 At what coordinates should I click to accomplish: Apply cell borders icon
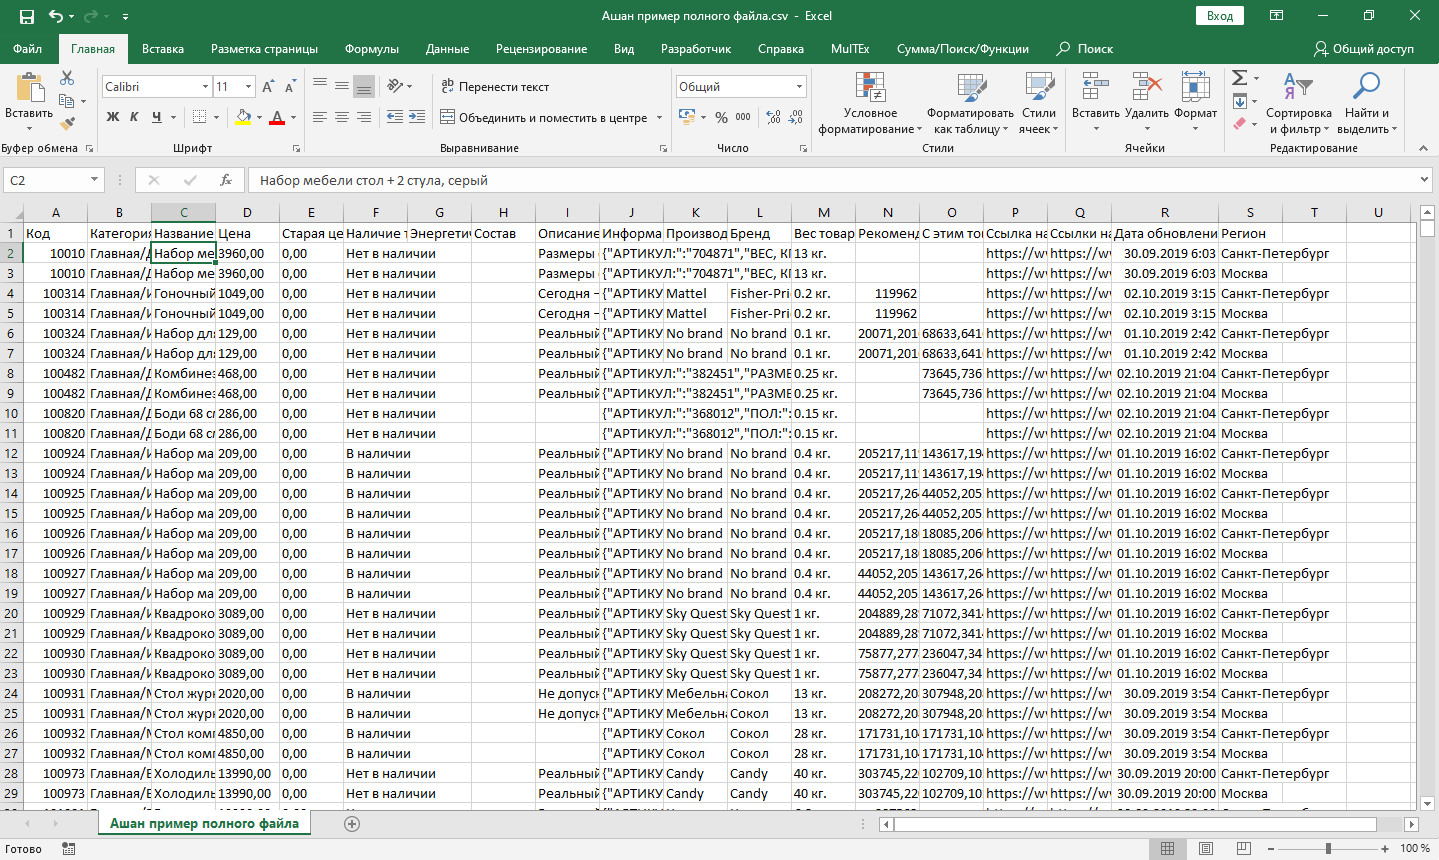tap(200, 117)
